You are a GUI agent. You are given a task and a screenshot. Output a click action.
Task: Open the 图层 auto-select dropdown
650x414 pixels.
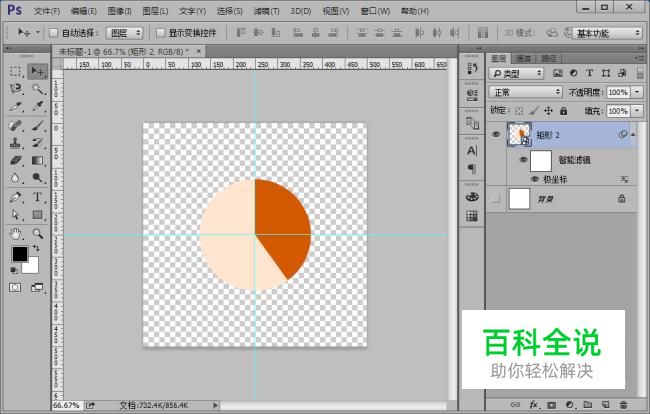coord(124,33)
